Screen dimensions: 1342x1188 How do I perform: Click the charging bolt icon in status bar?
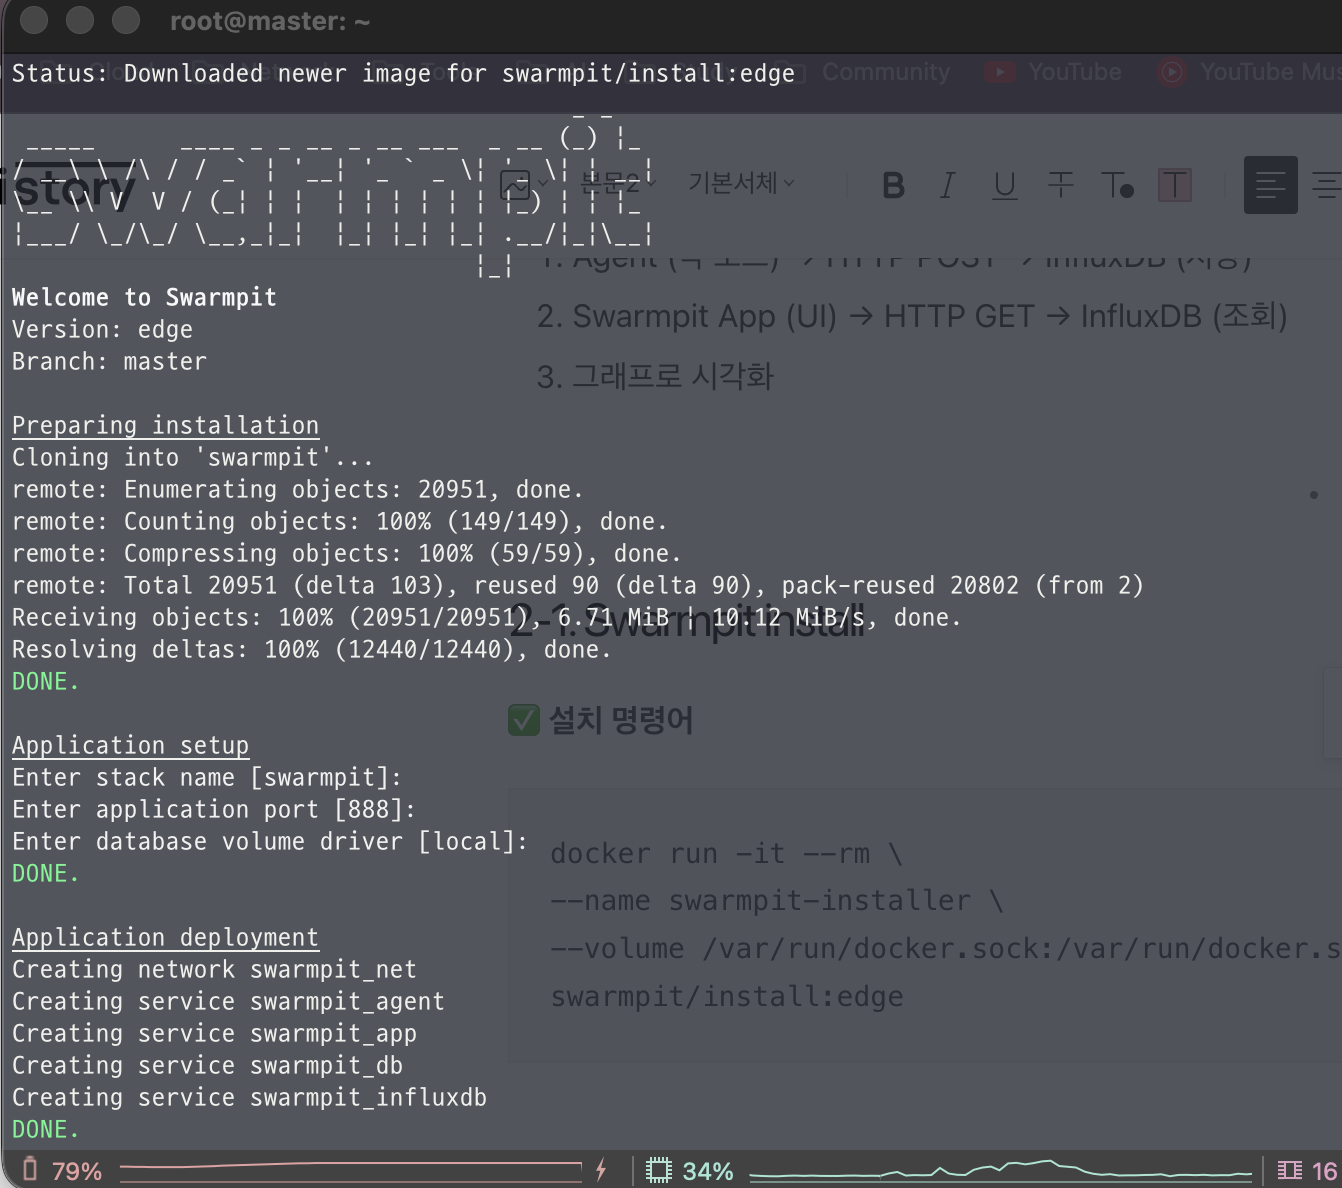click(601, 1170)
